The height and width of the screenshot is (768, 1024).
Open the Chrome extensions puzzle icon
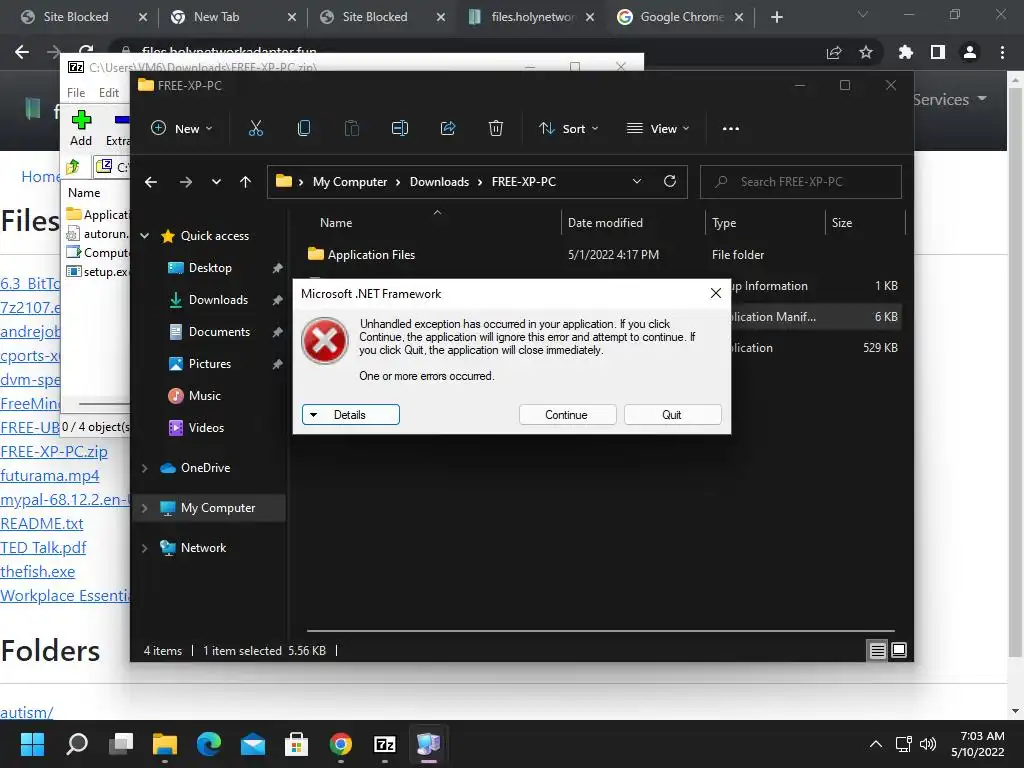pyautogui.click(x=906, y=52)
